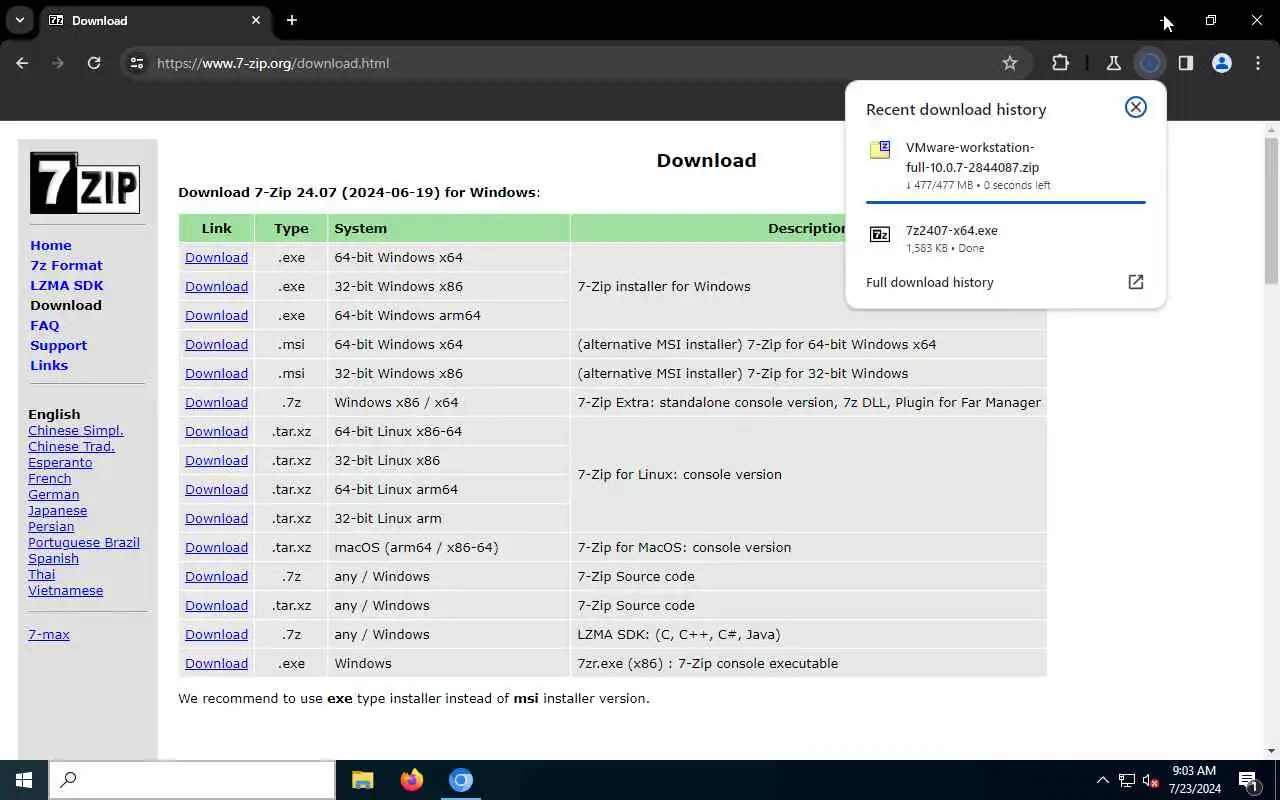Open the 7-max link

click(x=49, y=634)
